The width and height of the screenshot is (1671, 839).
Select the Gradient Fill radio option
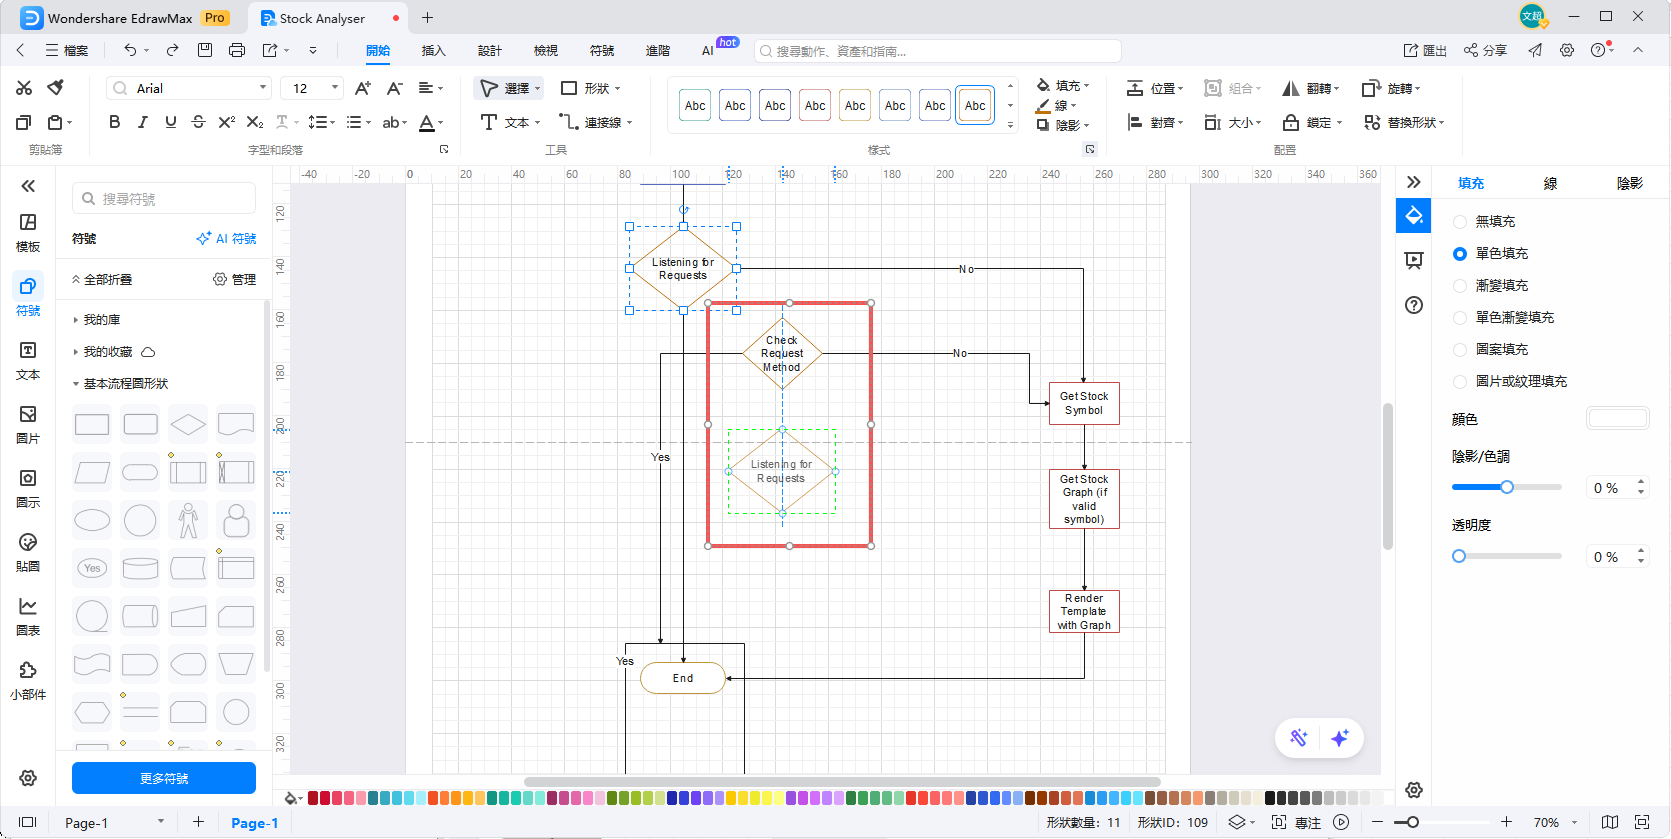coord(1460,286)
